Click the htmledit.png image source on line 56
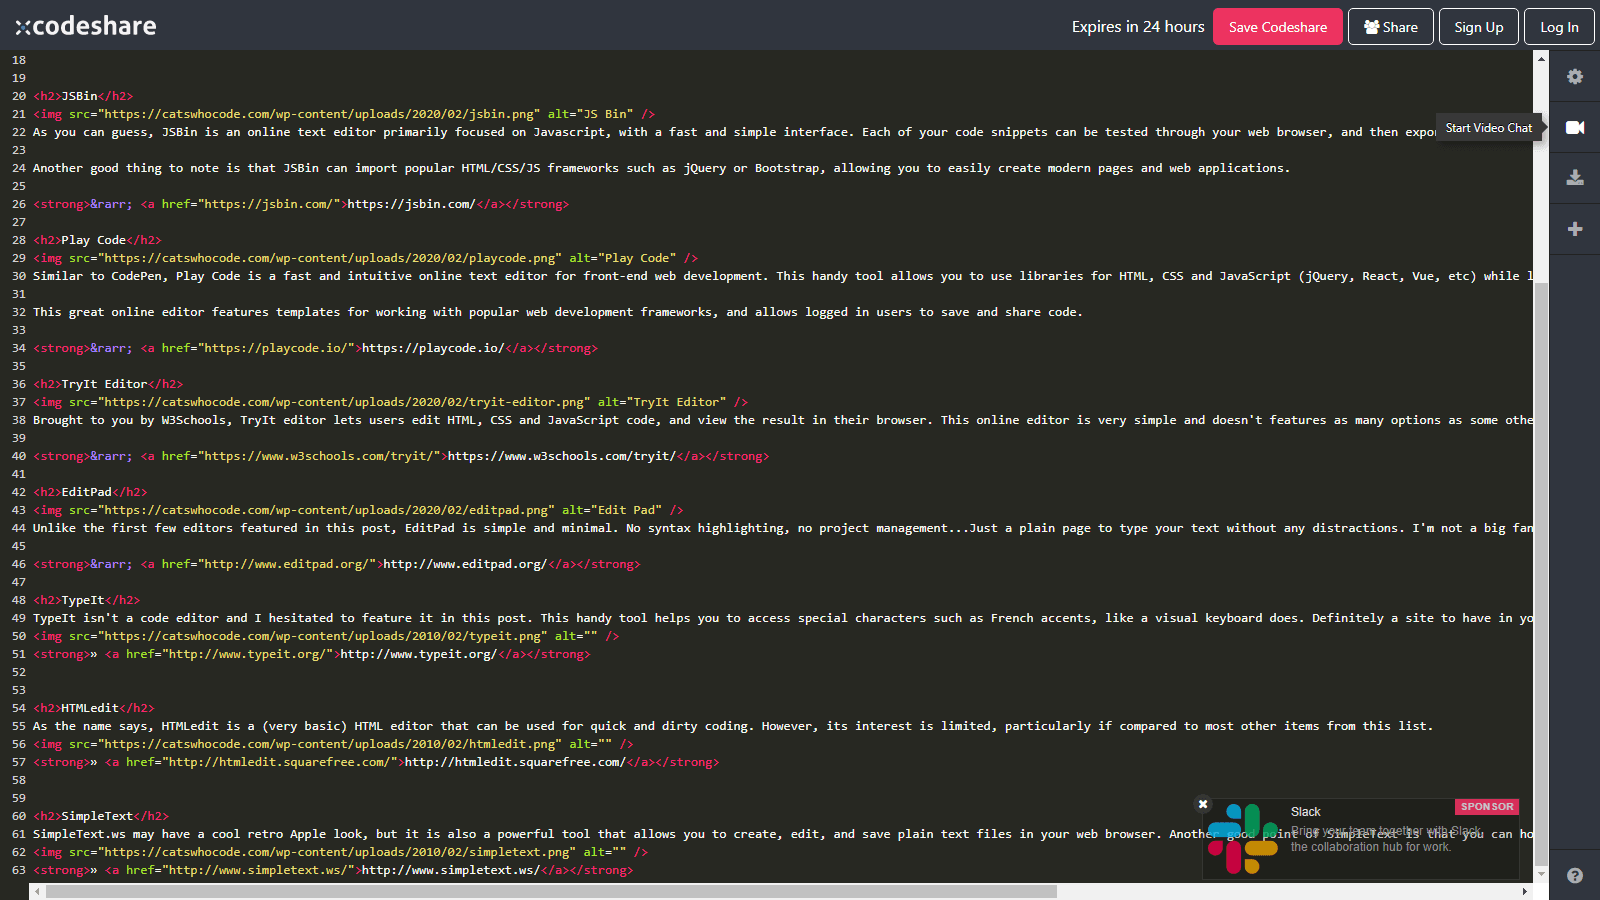Viewport: 1600px width, 900px height. tap(330, 744)
